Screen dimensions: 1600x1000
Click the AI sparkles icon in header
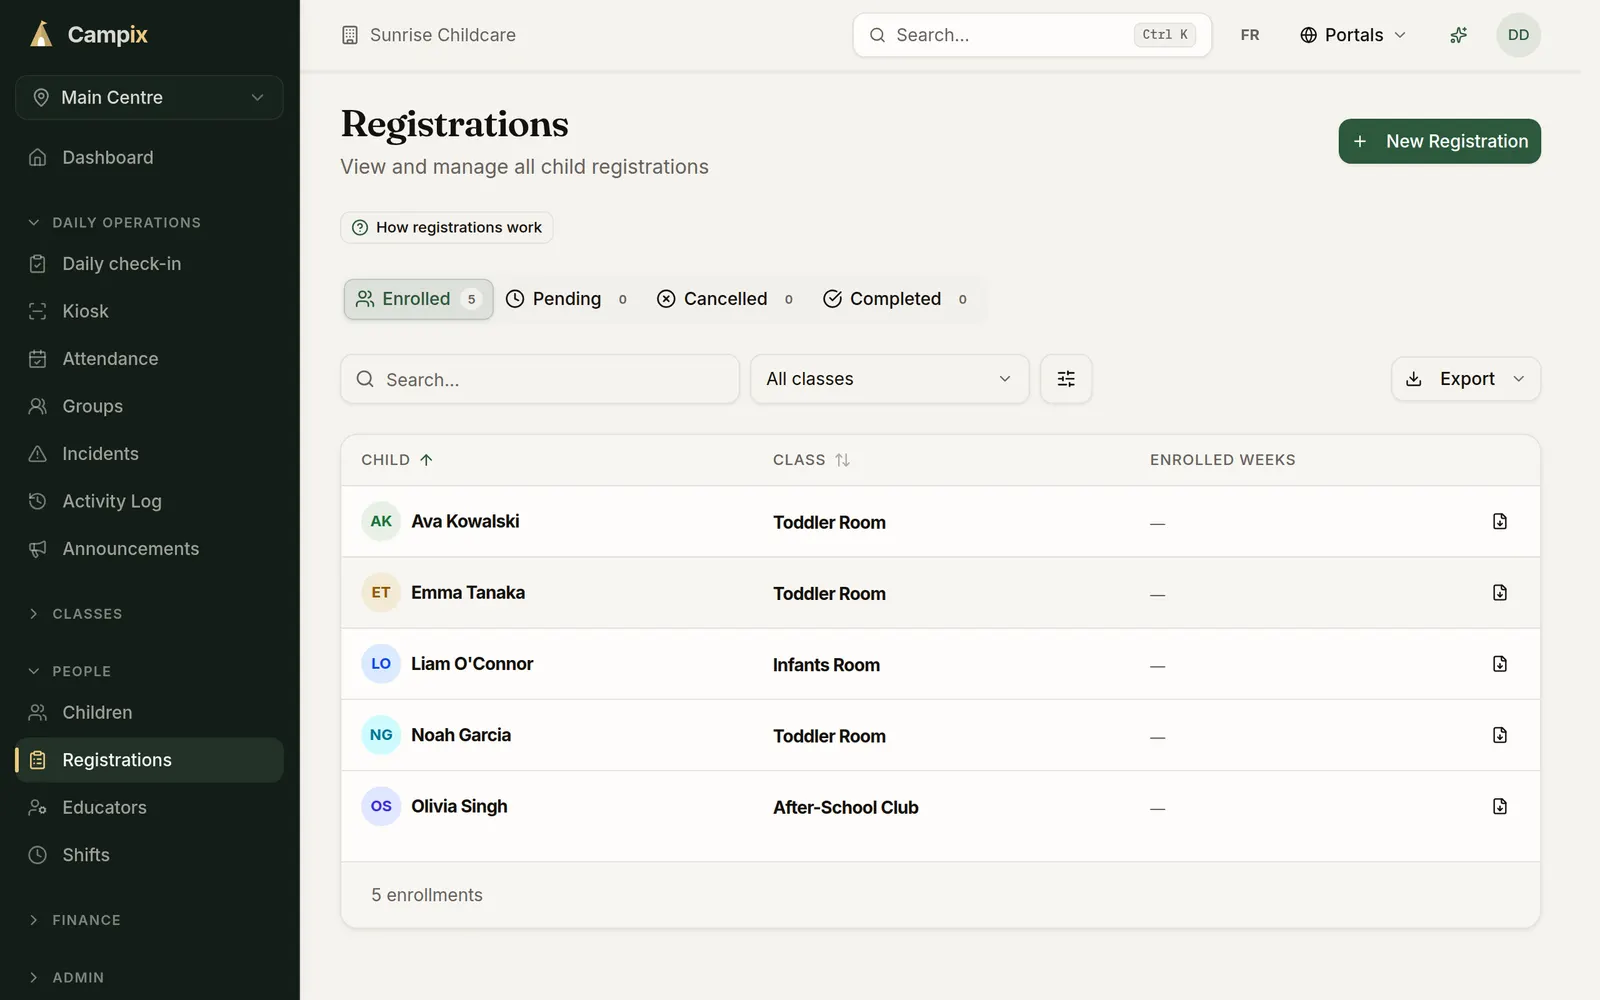(x=1459, y=35)
